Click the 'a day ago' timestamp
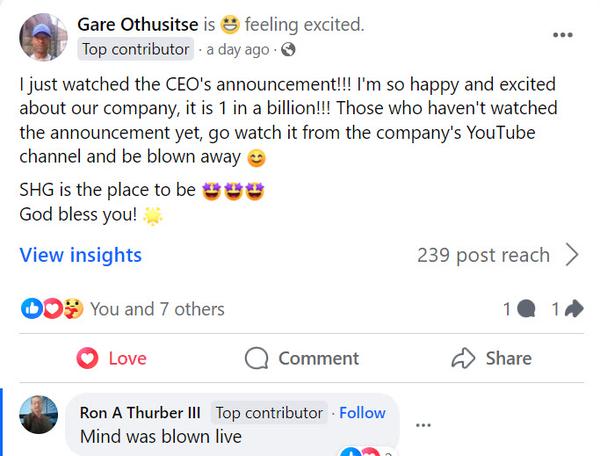Screen dimensions: 600x456 point(239,49)
